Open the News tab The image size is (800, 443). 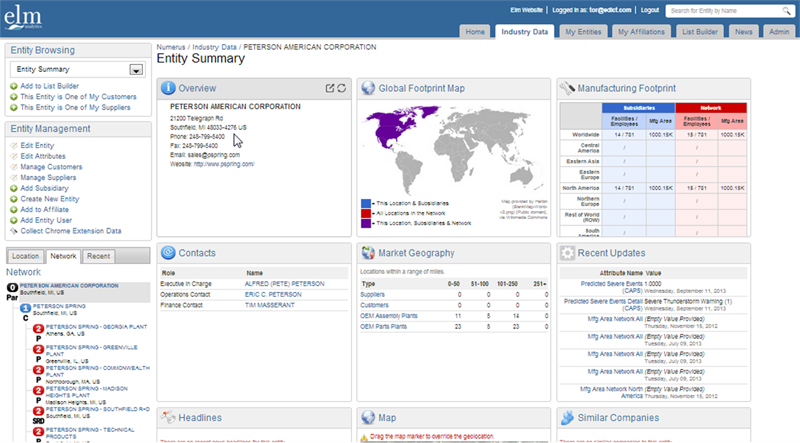pos(744,32)
